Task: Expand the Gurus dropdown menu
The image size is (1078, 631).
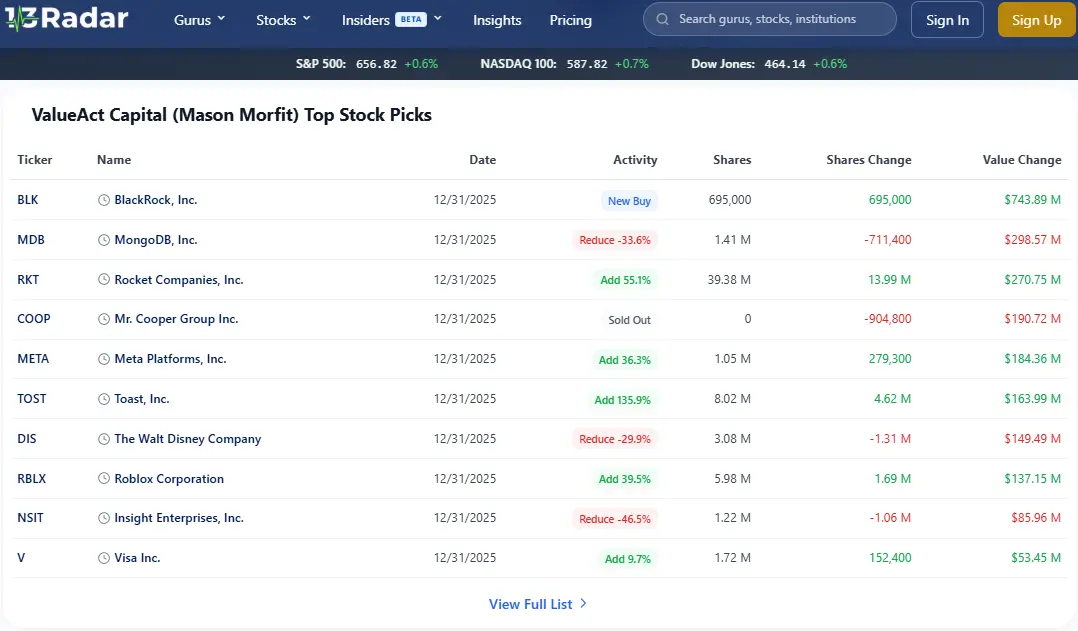Action: point(199,20)
